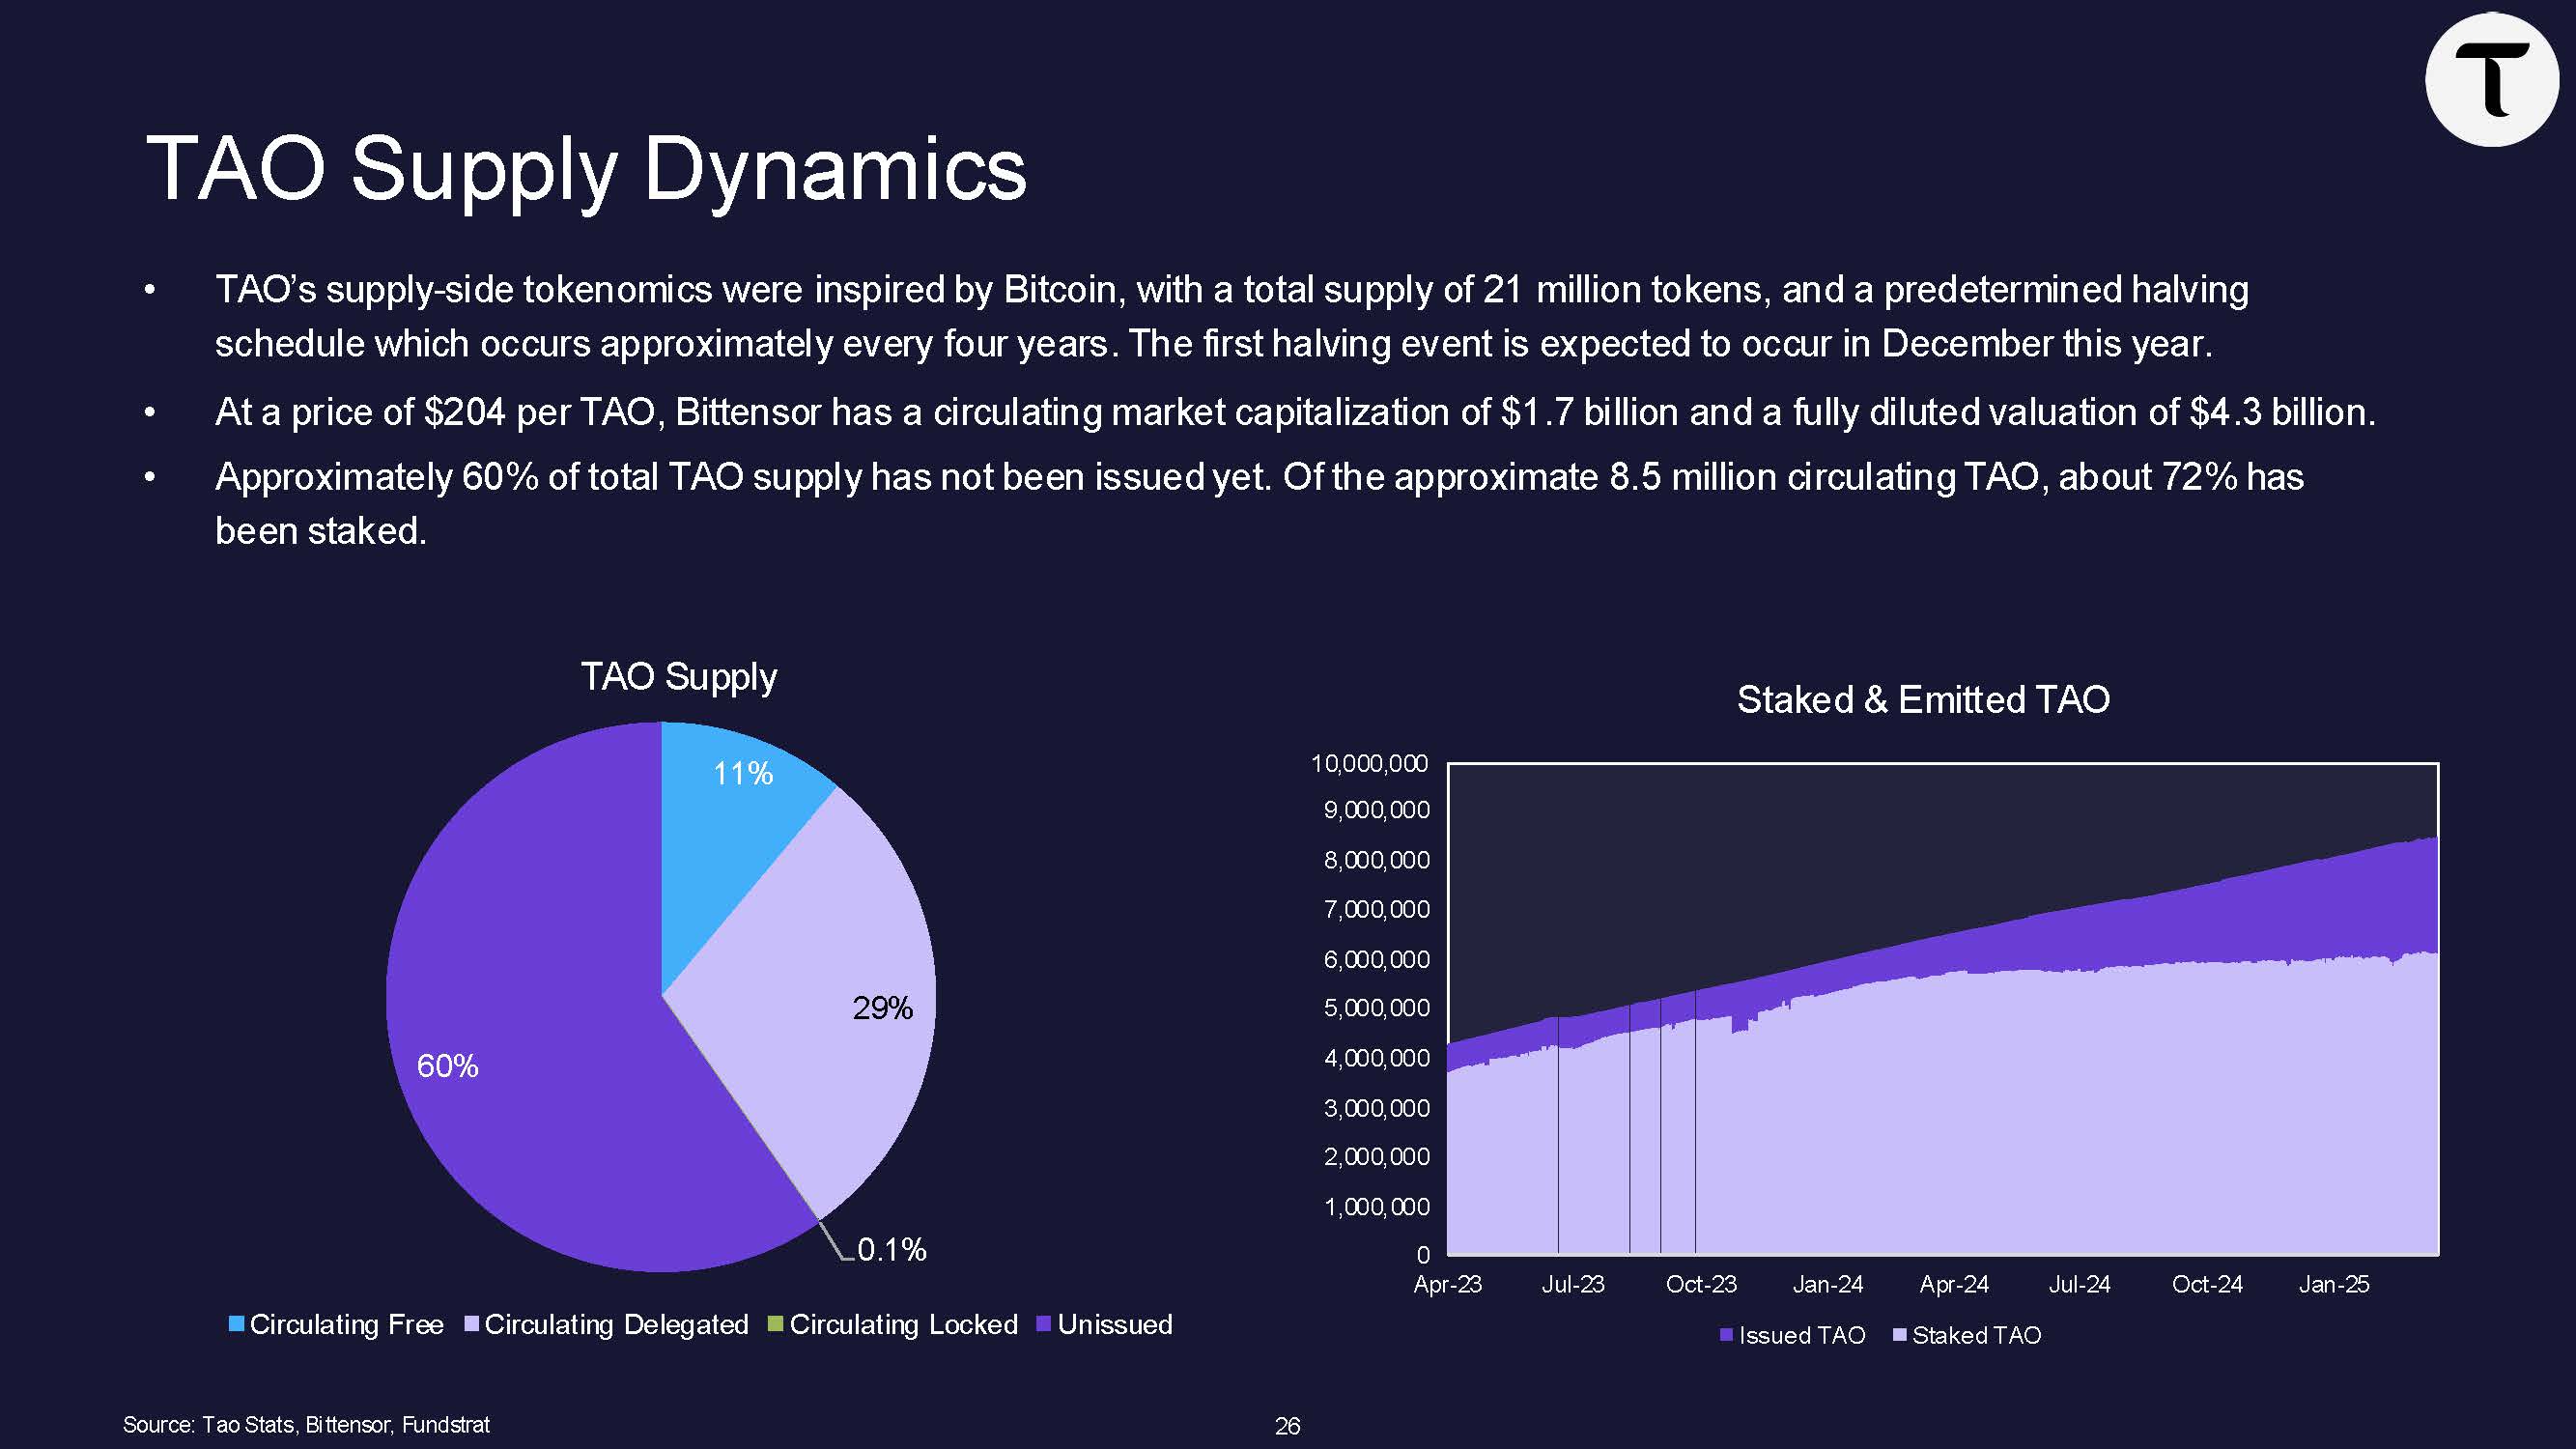This screenshot has width=2576, height=1449.
Task: Click the Staked TAO legend marker
Action: [x=1899, y=1334]
